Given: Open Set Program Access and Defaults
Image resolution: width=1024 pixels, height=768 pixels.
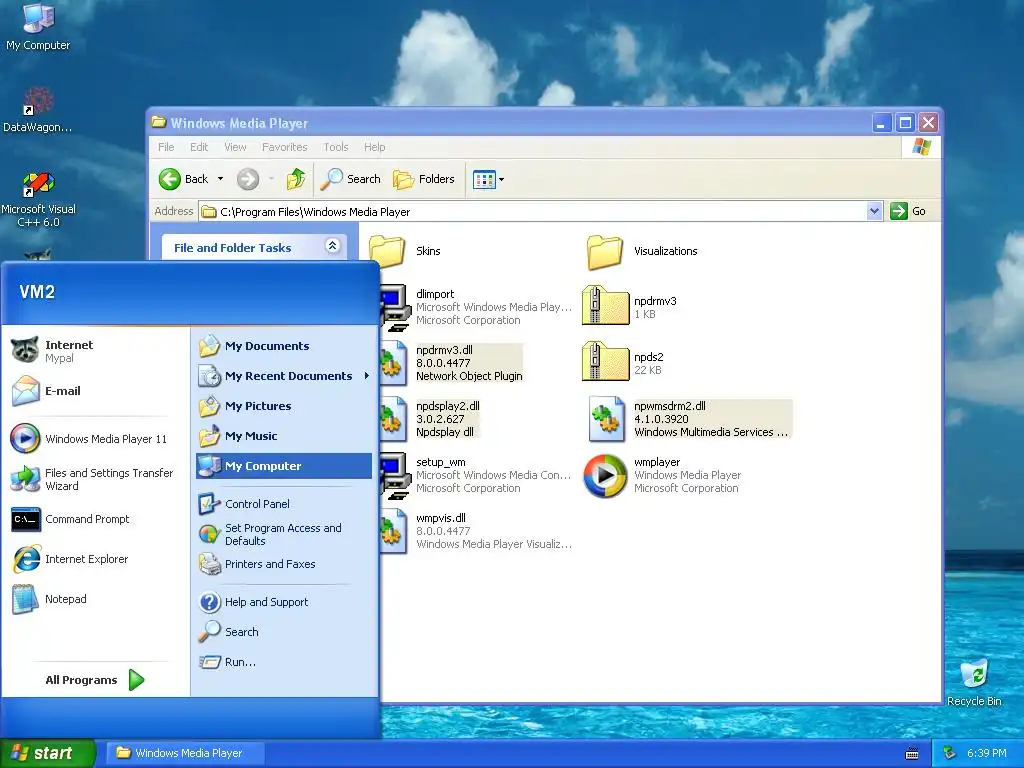Looking at the screenshot, I should tap(271, 534).
